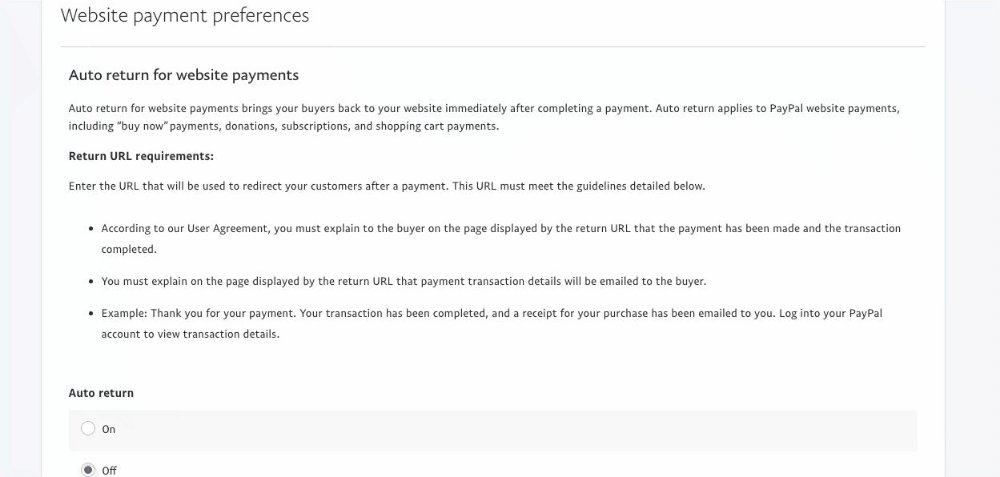Select the Off radio button for Auto return
Image resolution: width=1000 pixels, height=477 pixels.
click(88, 470)
